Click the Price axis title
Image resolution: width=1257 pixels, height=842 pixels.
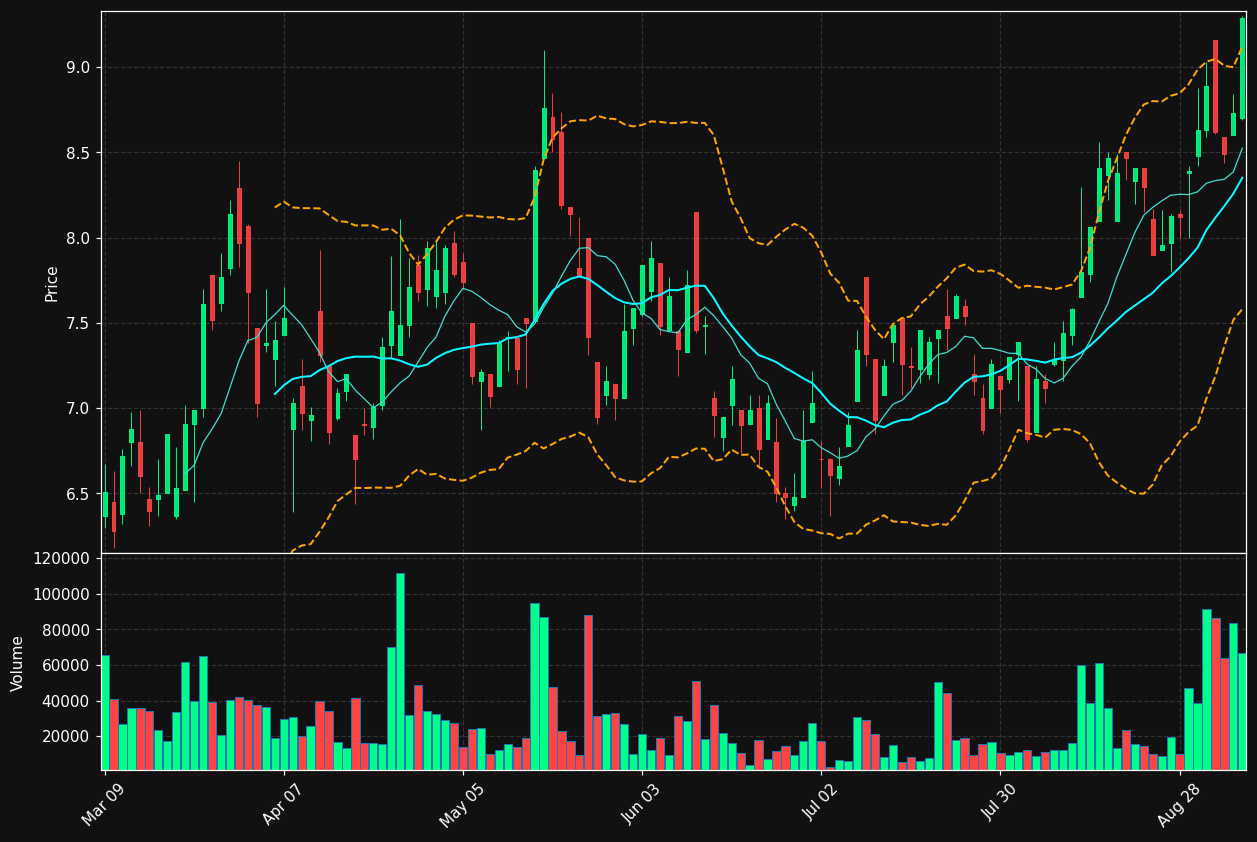coord(52,283)
